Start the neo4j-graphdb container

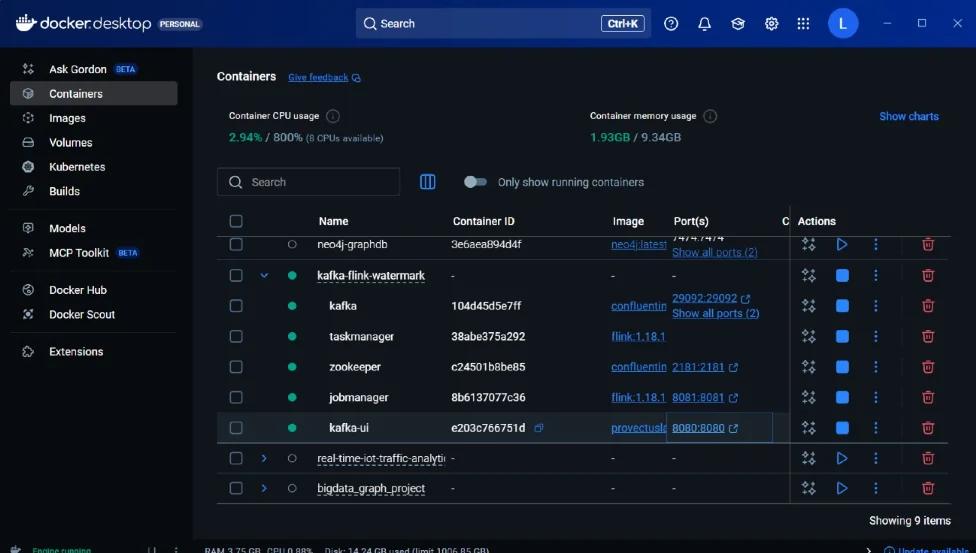(842, 244)
